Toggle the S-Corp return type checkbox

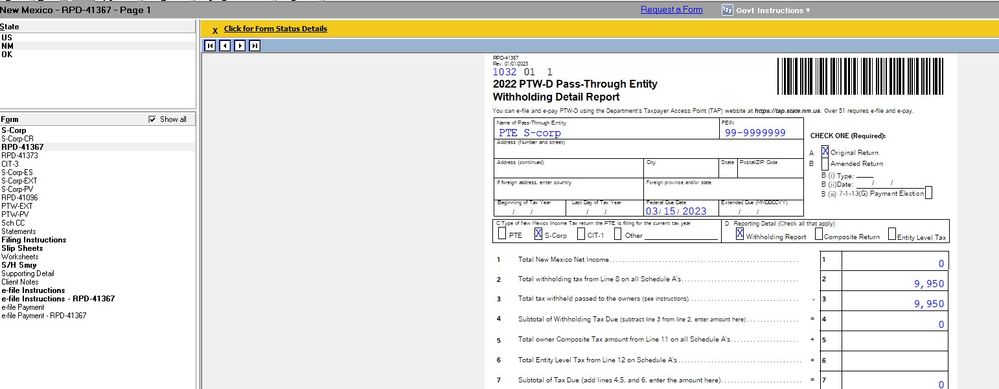pos(538,234)
